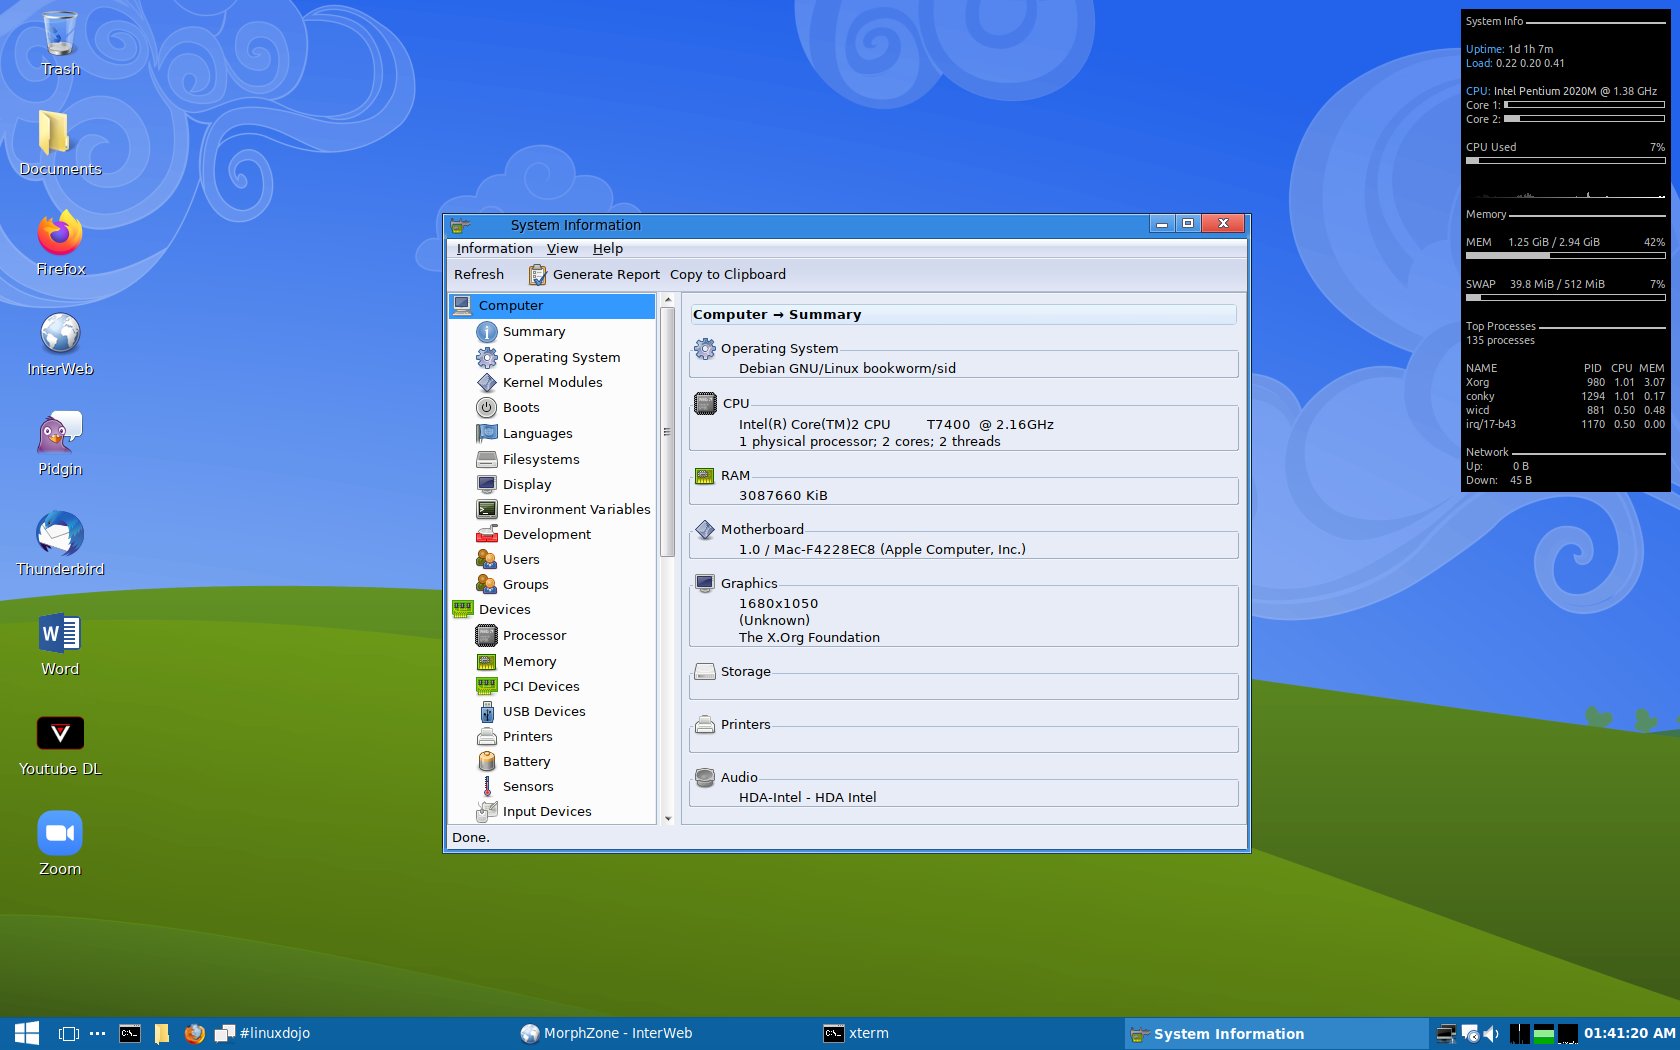Open the Information menu

tap(494, 249)
